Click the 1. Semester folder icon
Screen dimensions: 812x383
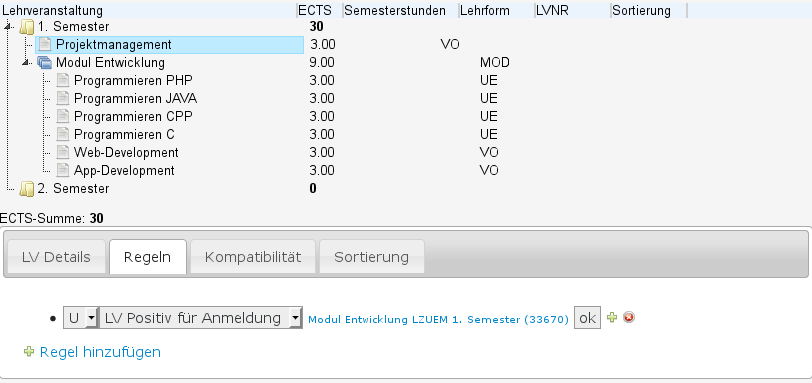coord(26,27)
